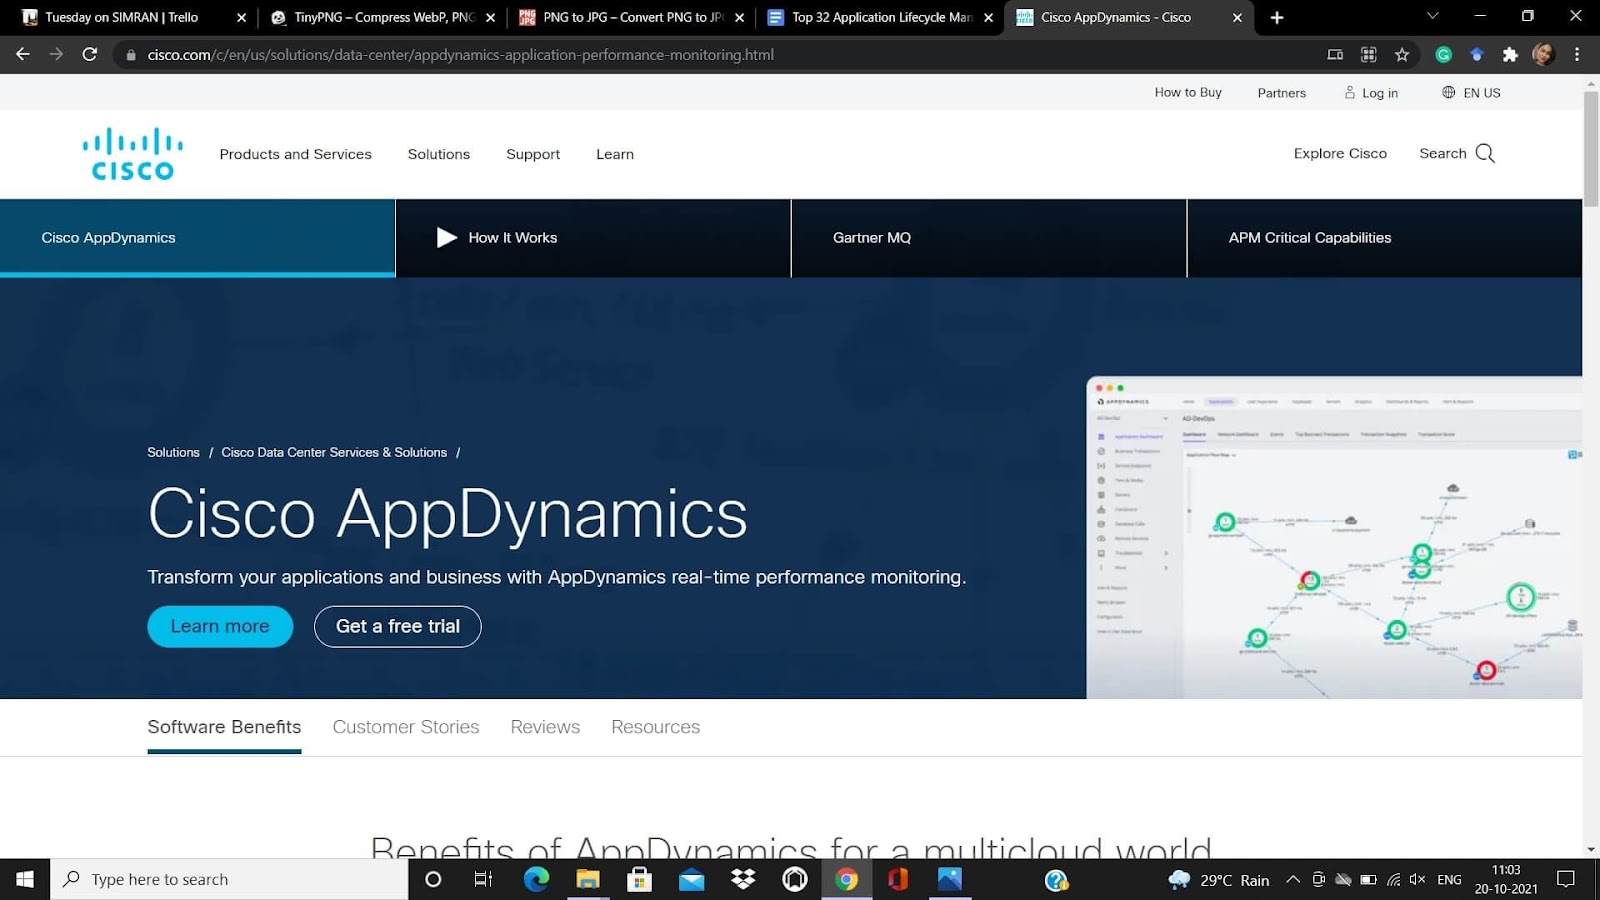This screenshot has width=1600, height=900.
Task: Click Solutions breadcrumb link
Action: click(173, 452)
